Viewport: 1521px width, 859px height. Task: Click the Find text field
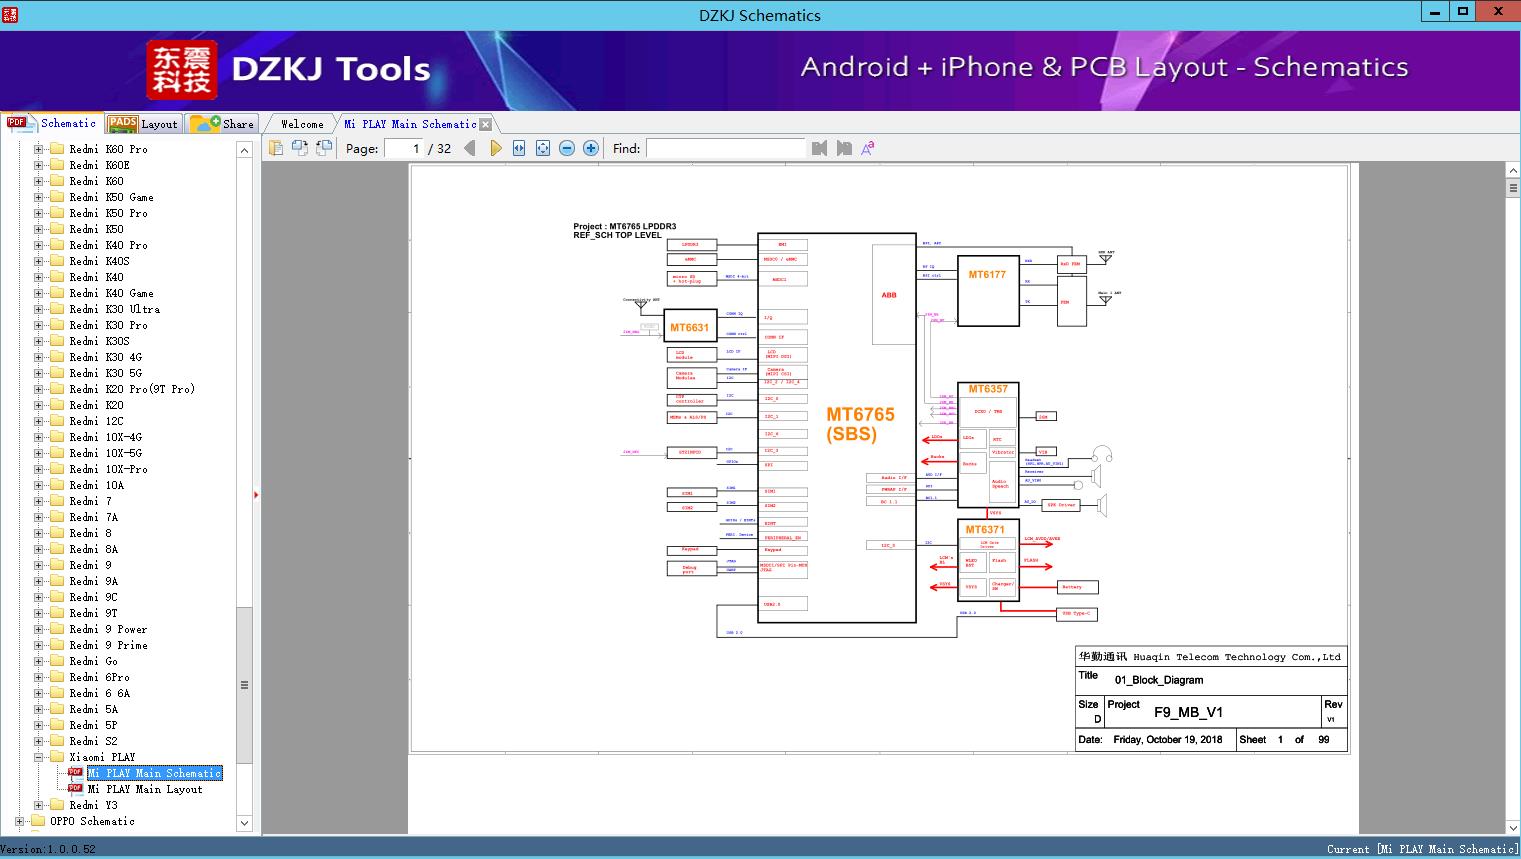[x=725, y=148]
